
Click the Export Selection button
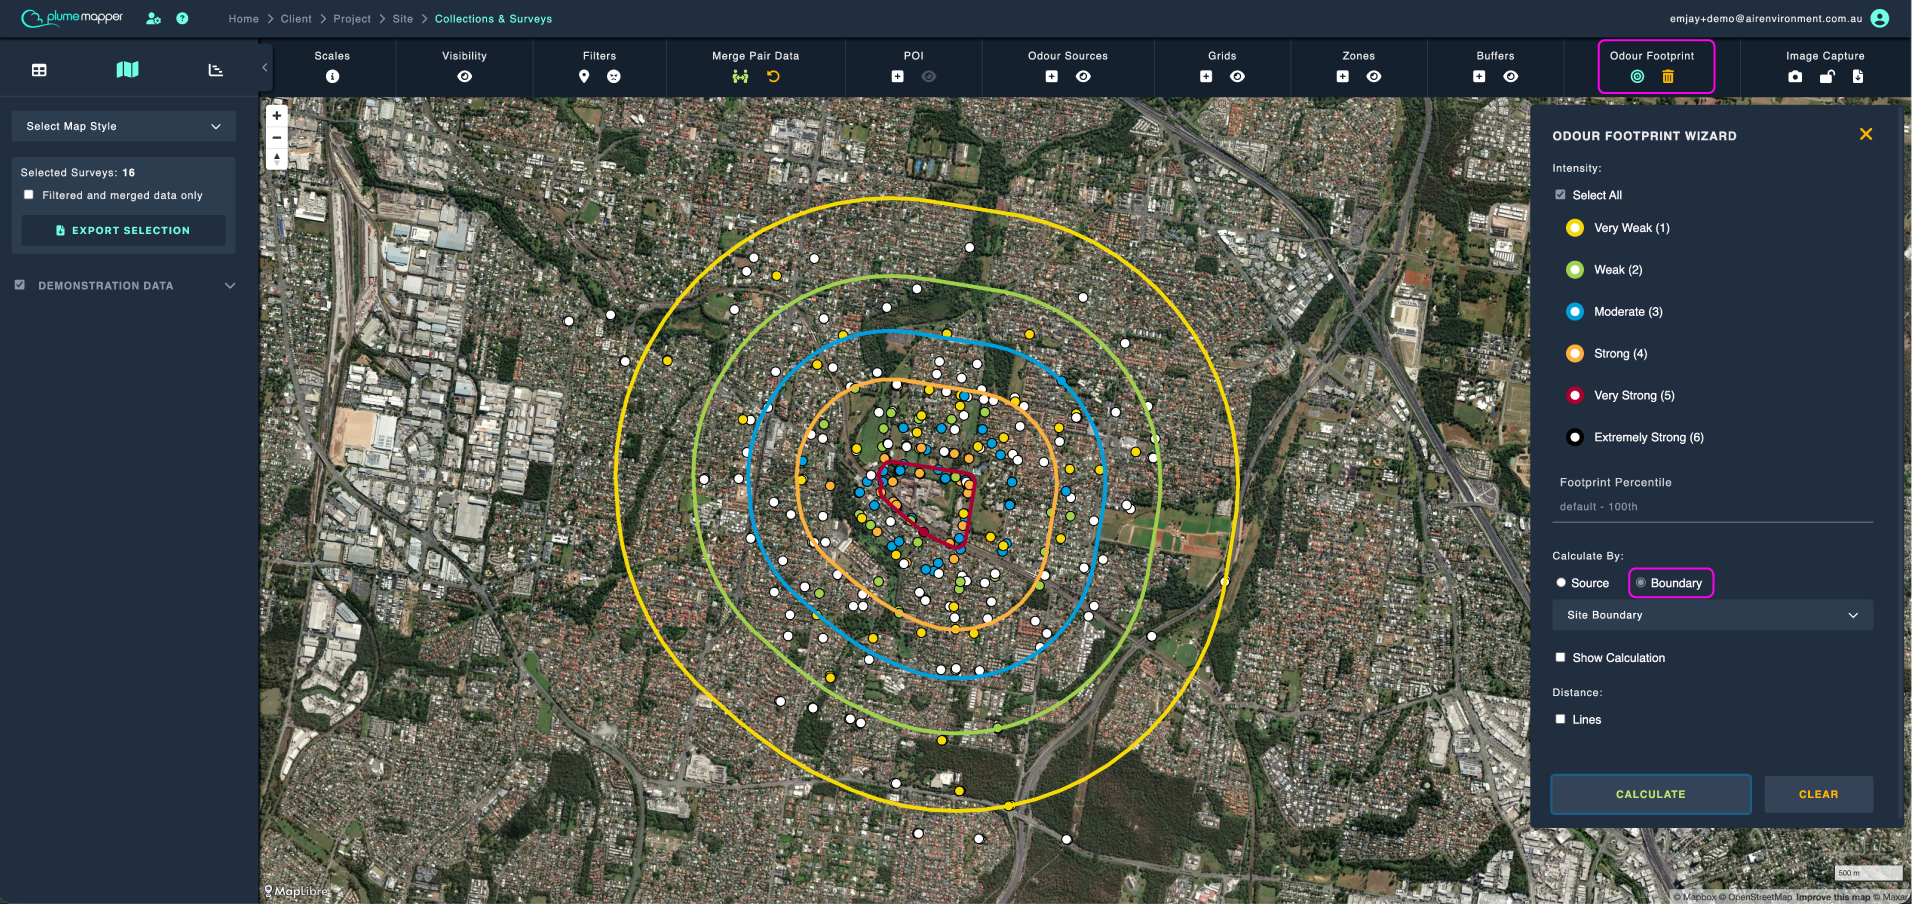124,230
